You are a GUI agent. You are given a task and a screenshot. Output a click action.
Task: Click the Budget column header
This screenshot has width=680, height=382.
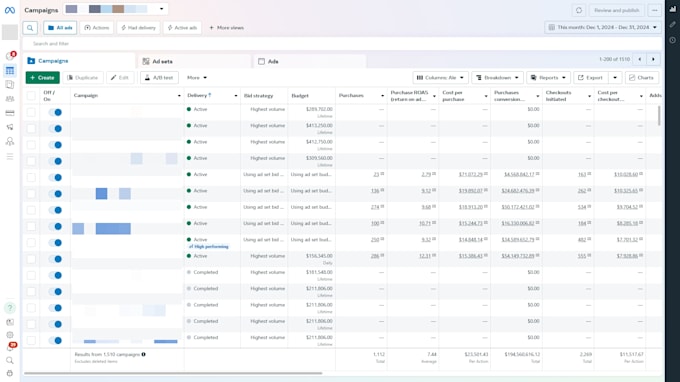click(300, 95)
